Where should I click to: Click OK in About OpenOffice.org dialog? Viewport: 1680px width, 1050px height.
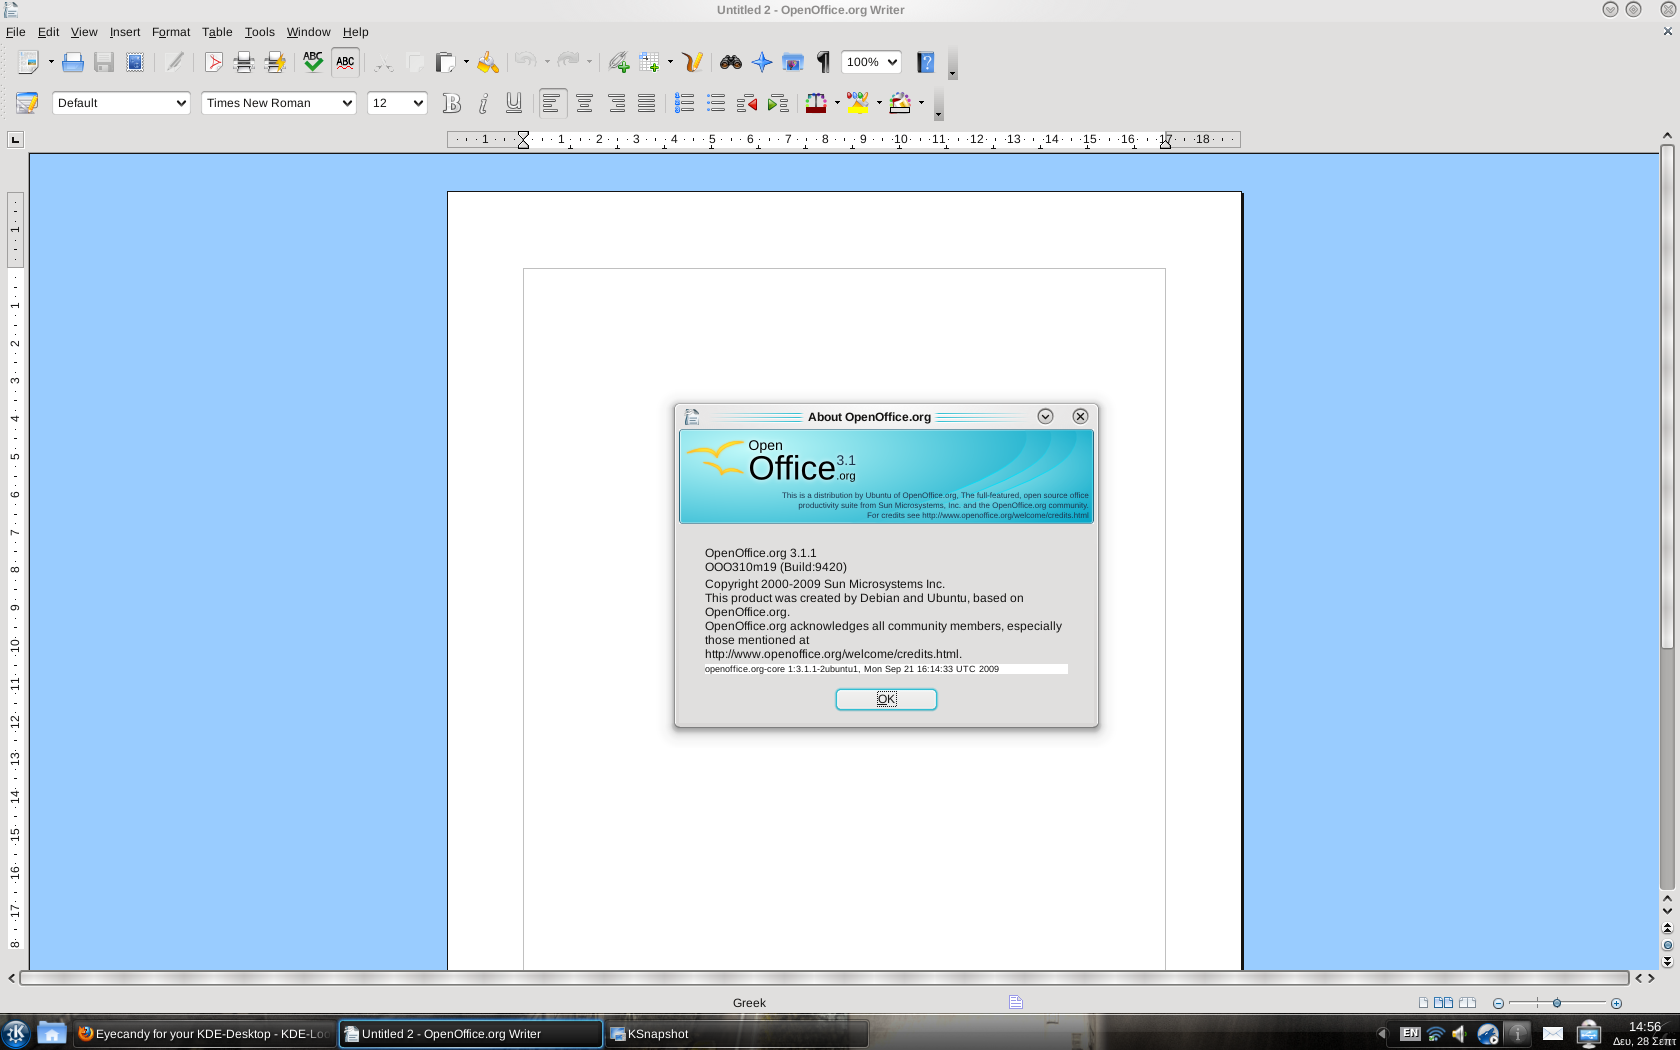pos(886,699)
